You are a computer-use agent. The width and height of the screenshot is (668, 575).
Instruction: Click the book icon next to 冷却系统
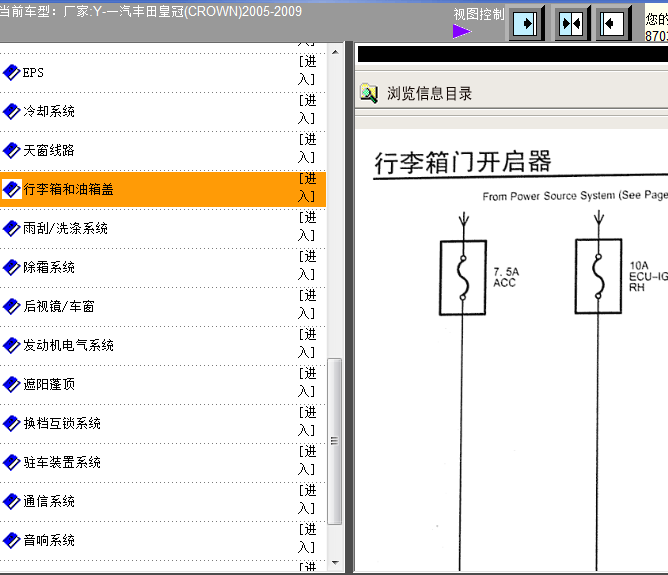11,111
